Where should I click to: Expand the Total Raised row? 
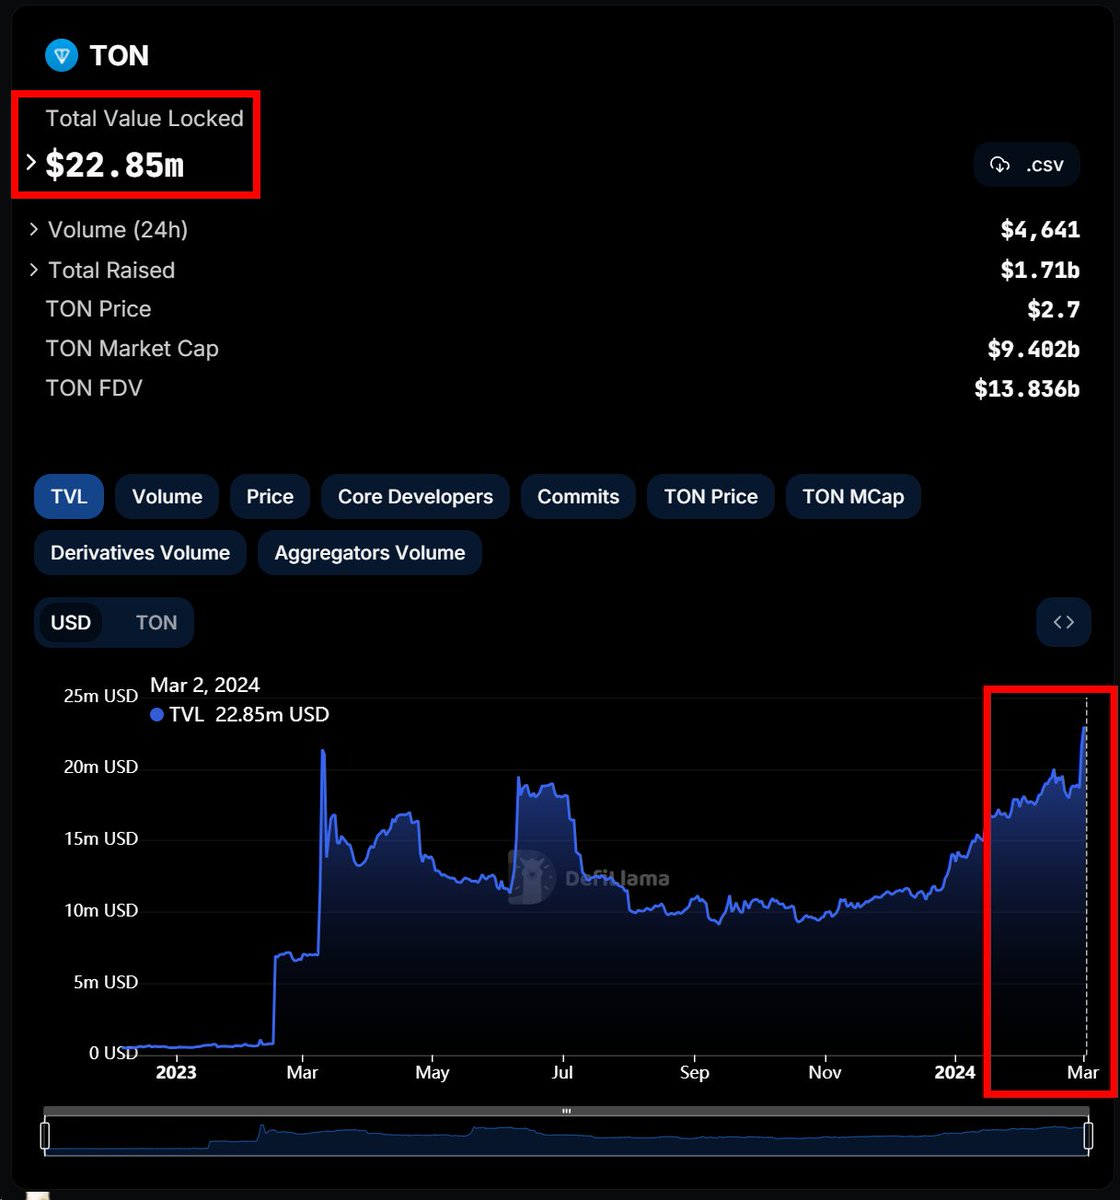[x=34, y=270]
